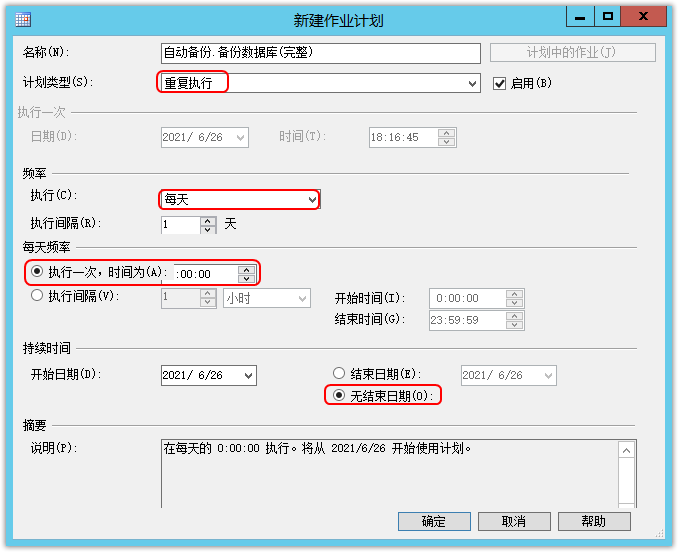Increase the 执行一次 time with up spinner

pyautogui.click(x=246, y=270)
